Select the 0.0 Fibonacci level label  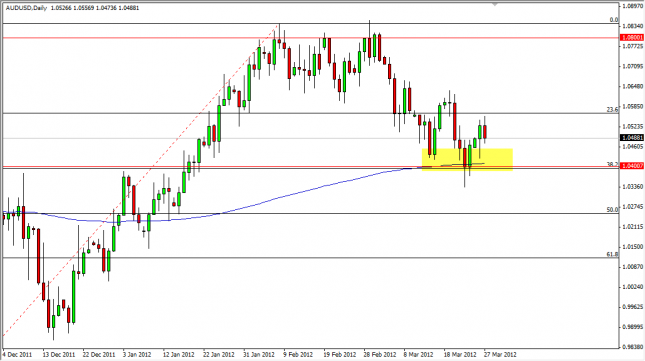click(613, 20)
